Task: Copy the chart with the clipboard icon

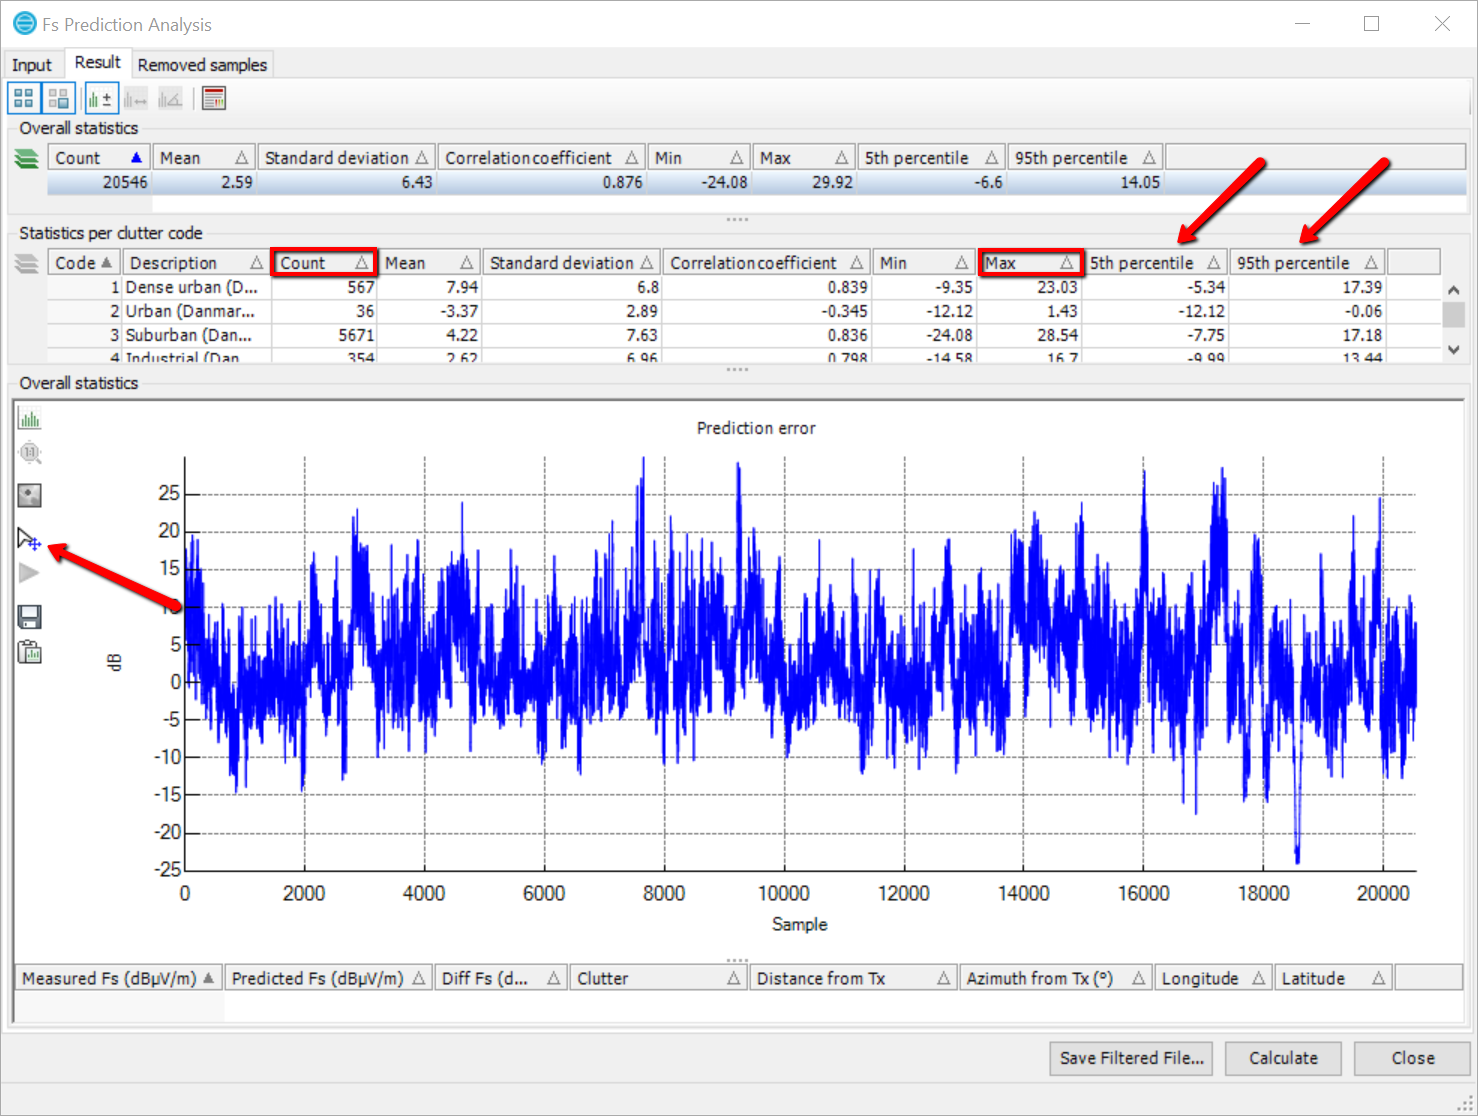Action: pyautogui.click(x=30, y=652)
